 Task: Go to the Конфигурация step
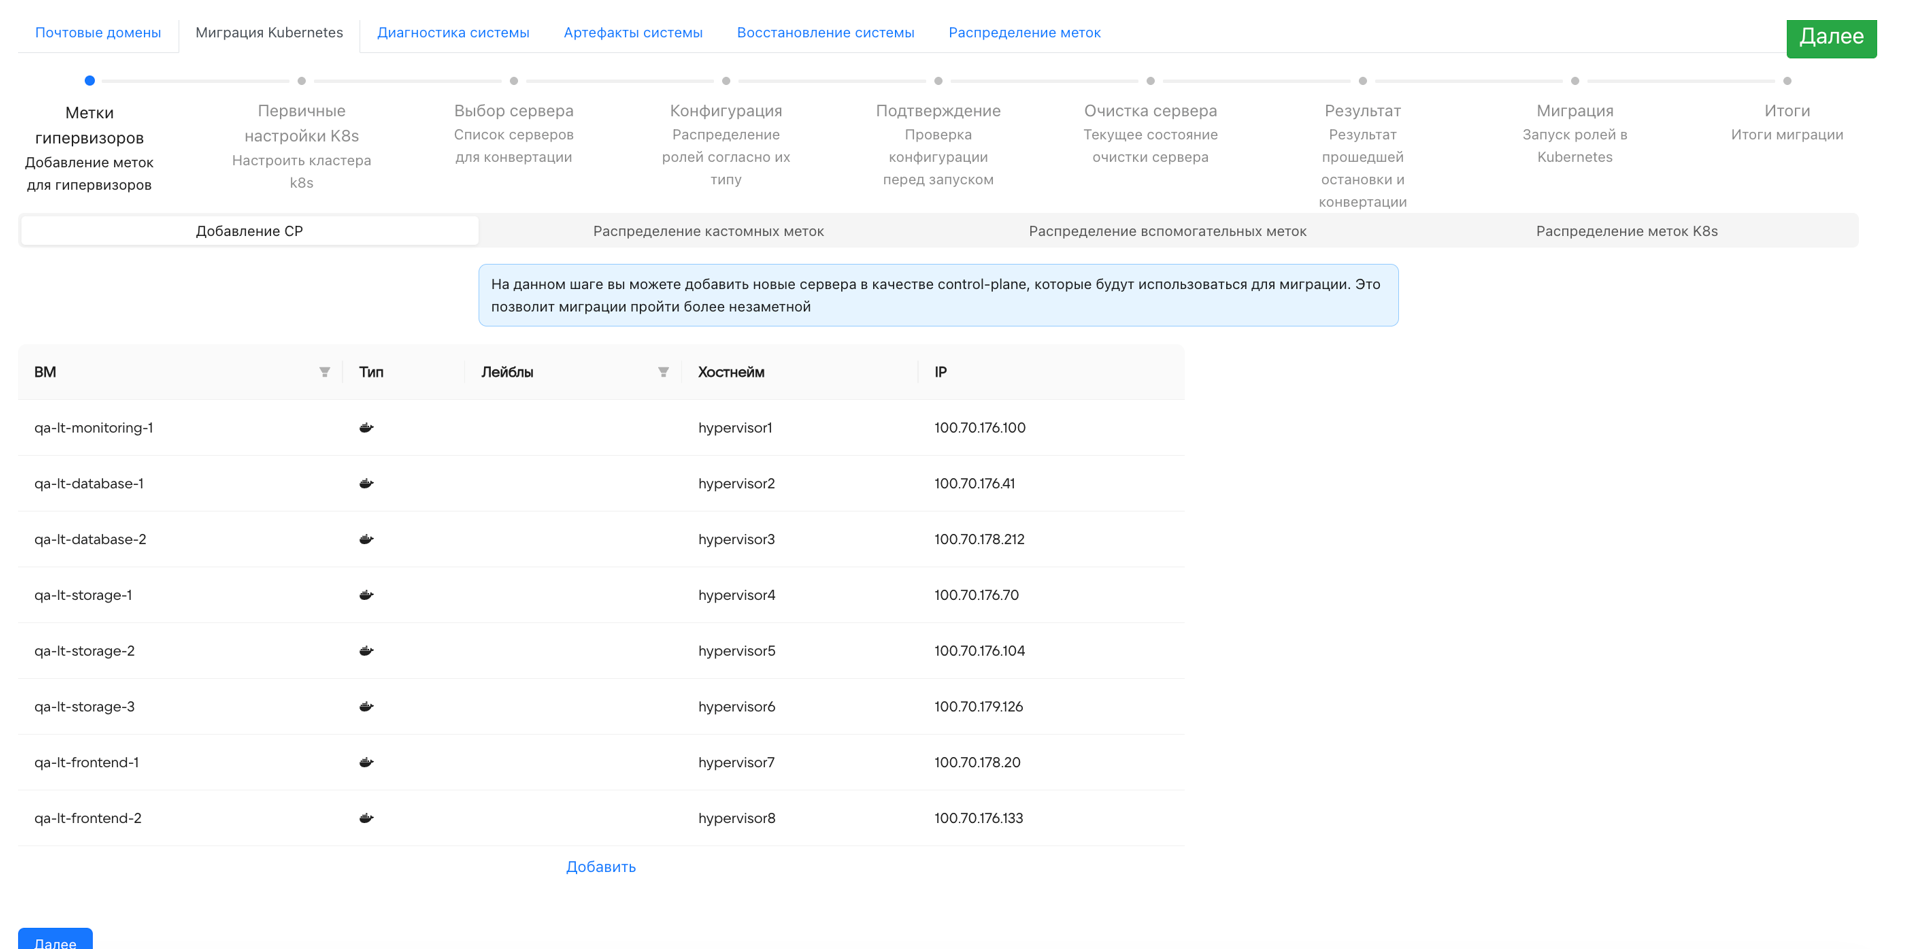click(x=726, y=135)
